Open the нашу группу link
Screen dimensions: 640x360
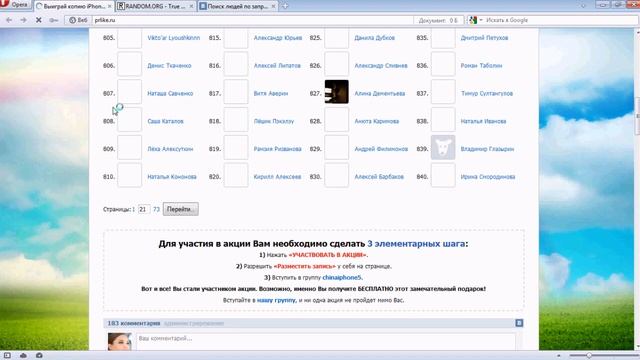click(276, 300)
